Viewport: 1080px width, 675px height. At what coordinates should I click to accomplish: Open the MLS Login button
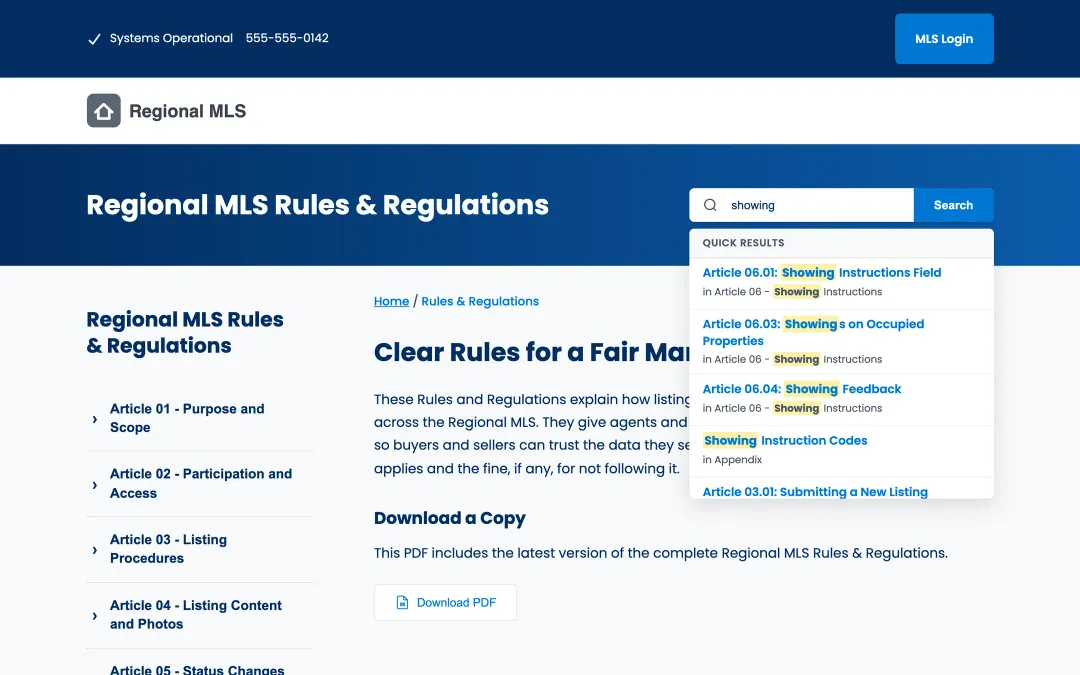[x=944, y=39]
